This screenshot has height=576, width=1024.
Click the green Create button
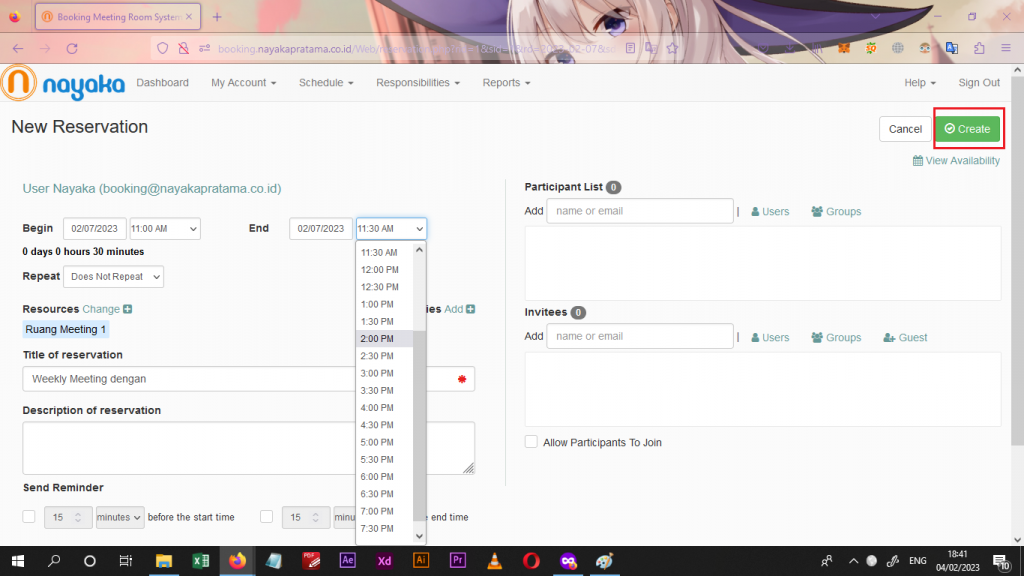968,129
